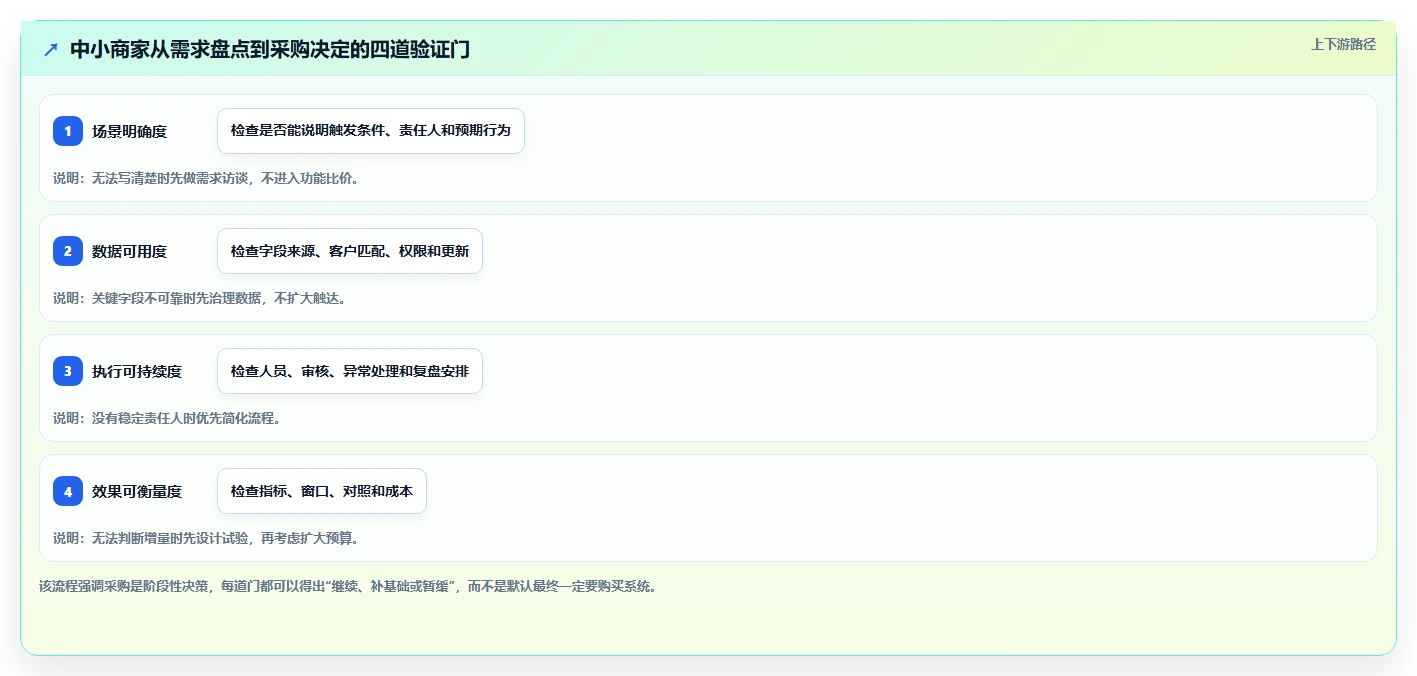Click the 效果可衡量度 step label

click(x=137, y=491)
